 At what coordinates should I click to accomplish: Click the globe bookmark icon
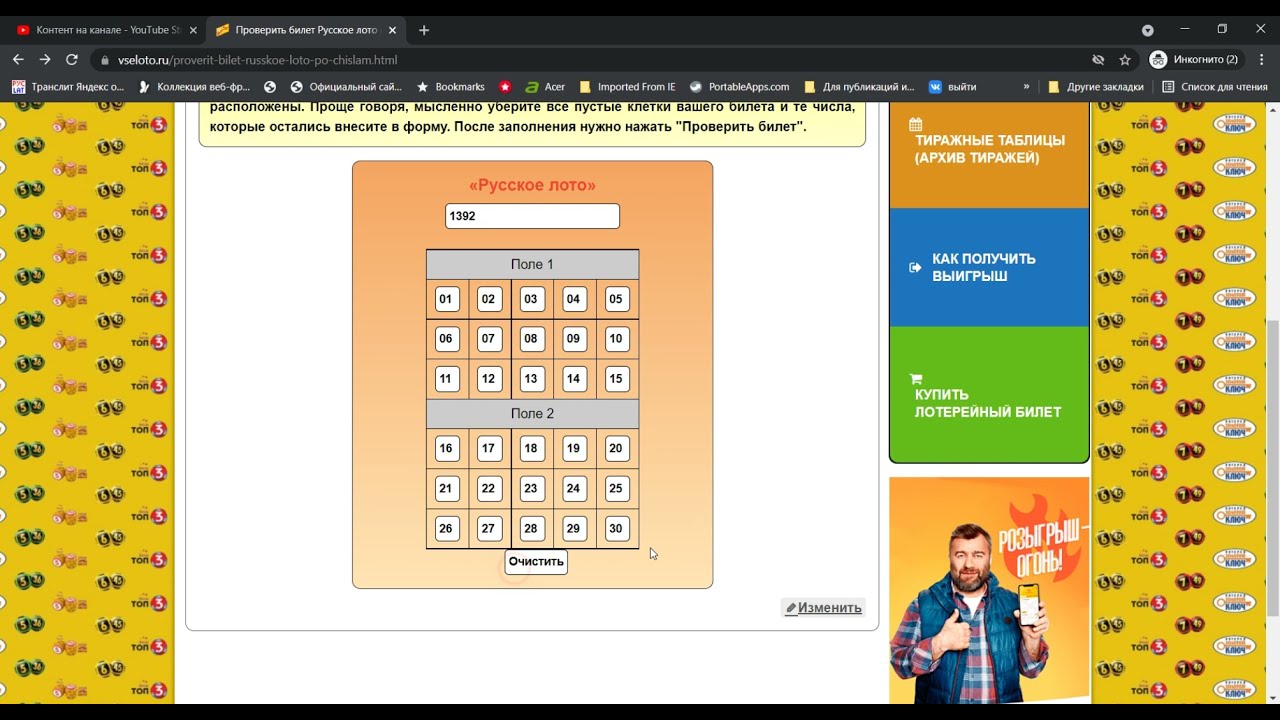pyautogui.click(x=270, y=87)
